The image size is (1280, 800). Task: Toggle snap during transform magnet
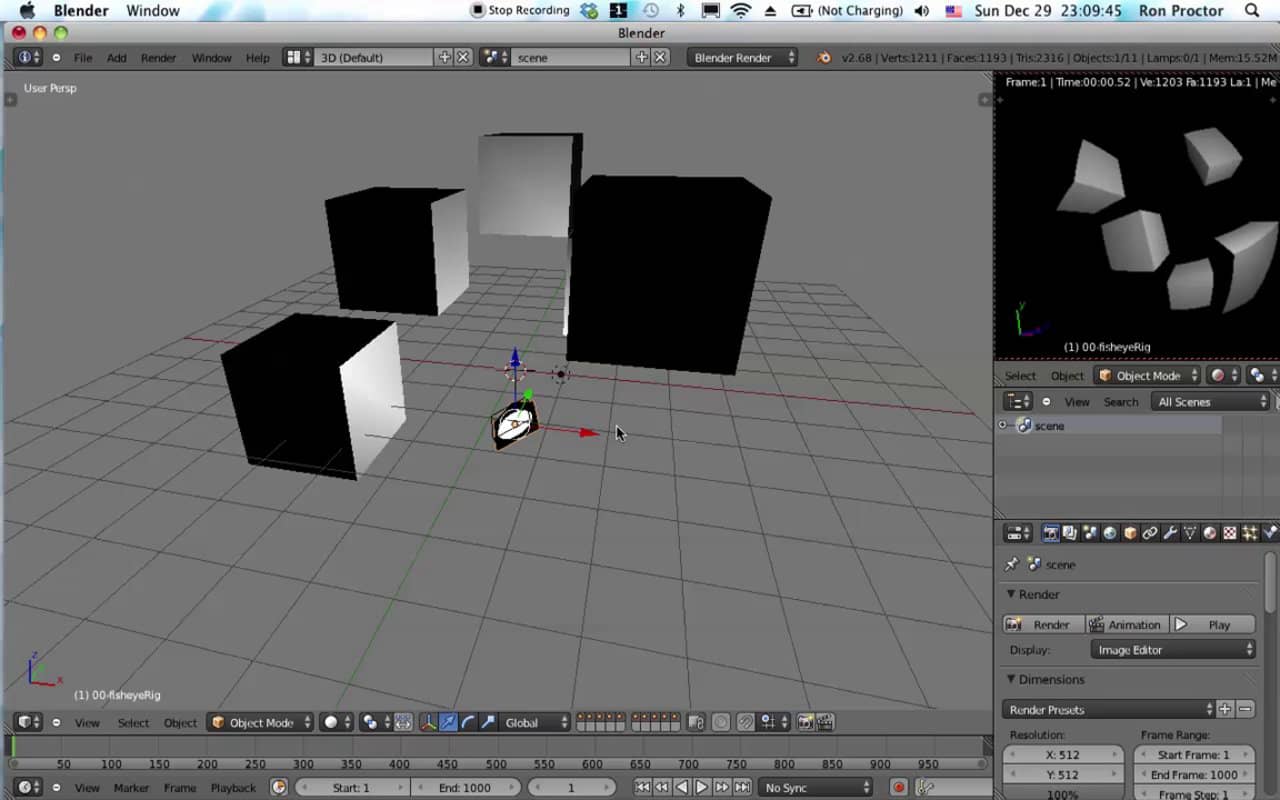(746, 722)
